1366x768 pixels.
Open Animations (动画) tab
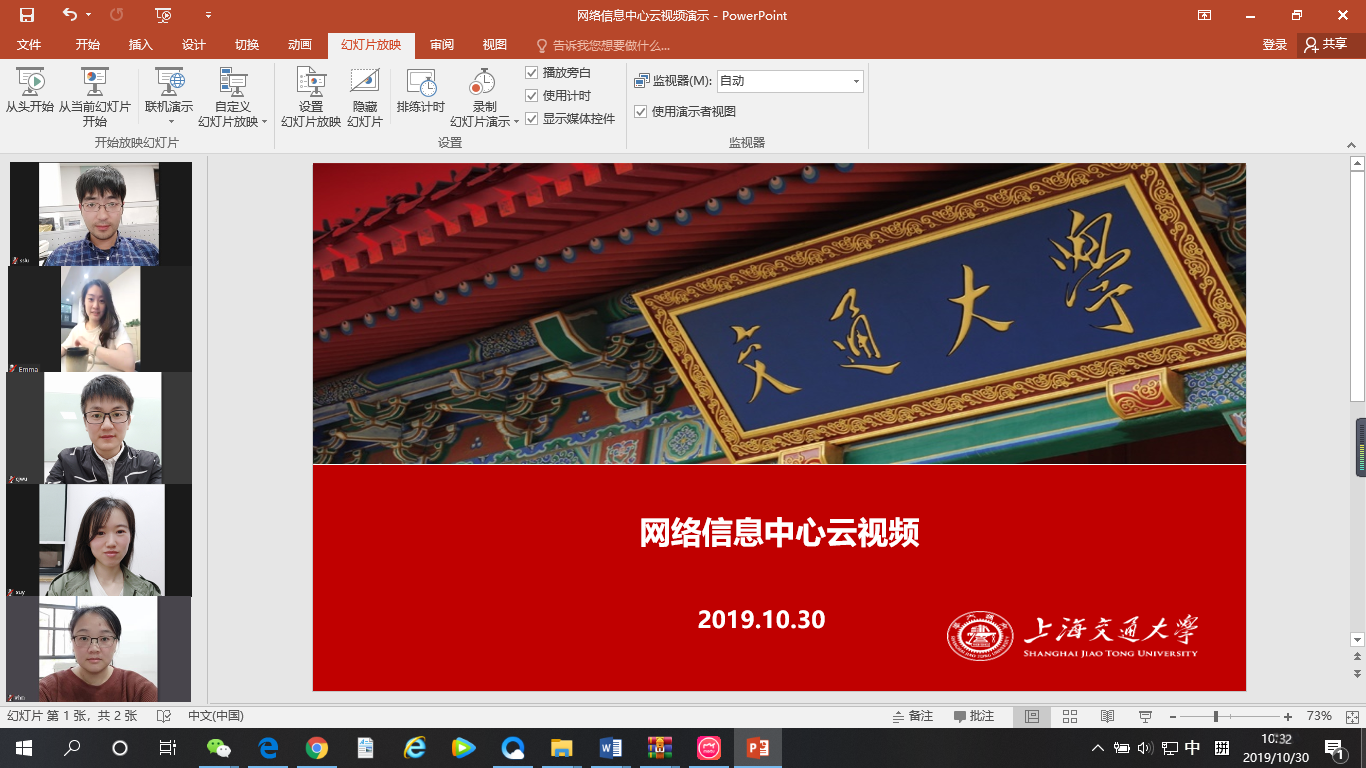pos(300,45)
